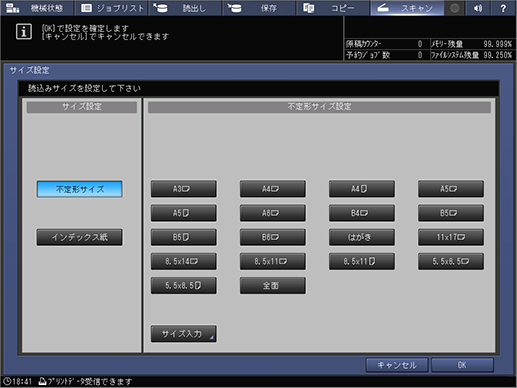Image resolution: width=517 pixels, height=388 pixels.
Task: Click the speaker sound icon
Action: coord(478,8)
